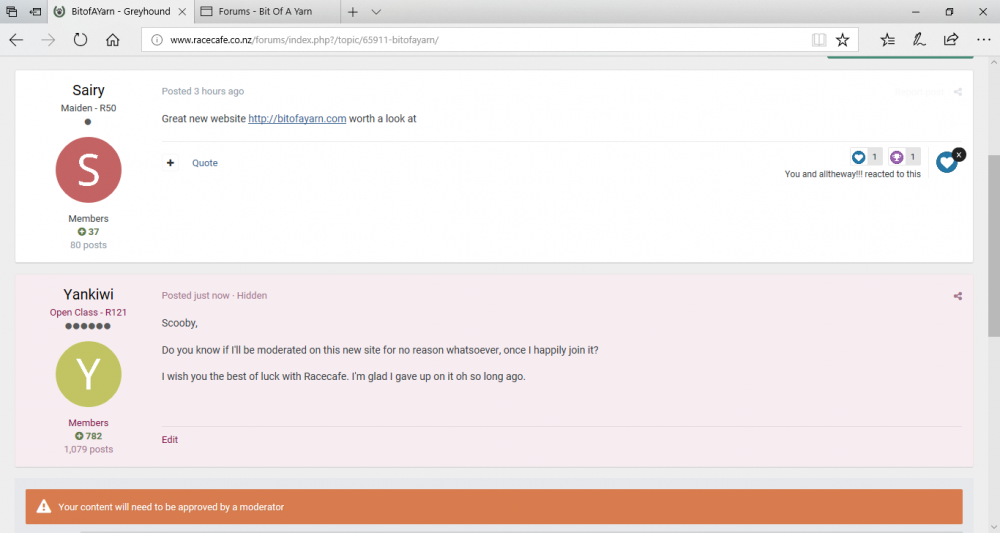Open the Favorites hub icon
The image size is (1000, 533).
(x=887, y=40)
